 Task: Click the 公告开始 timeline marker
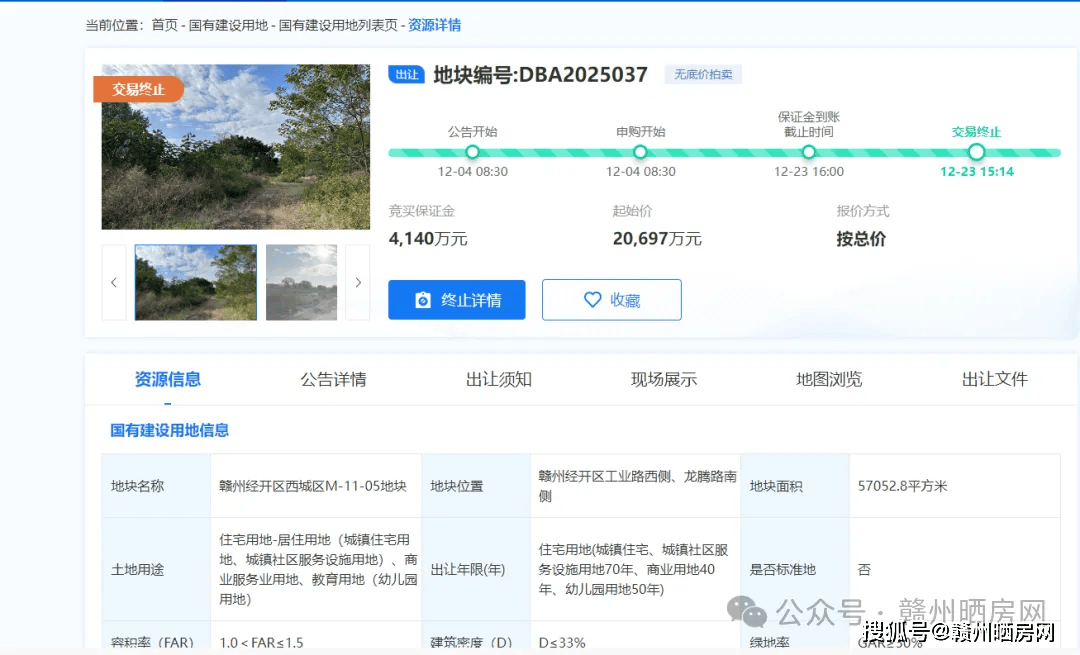(473, 152)
